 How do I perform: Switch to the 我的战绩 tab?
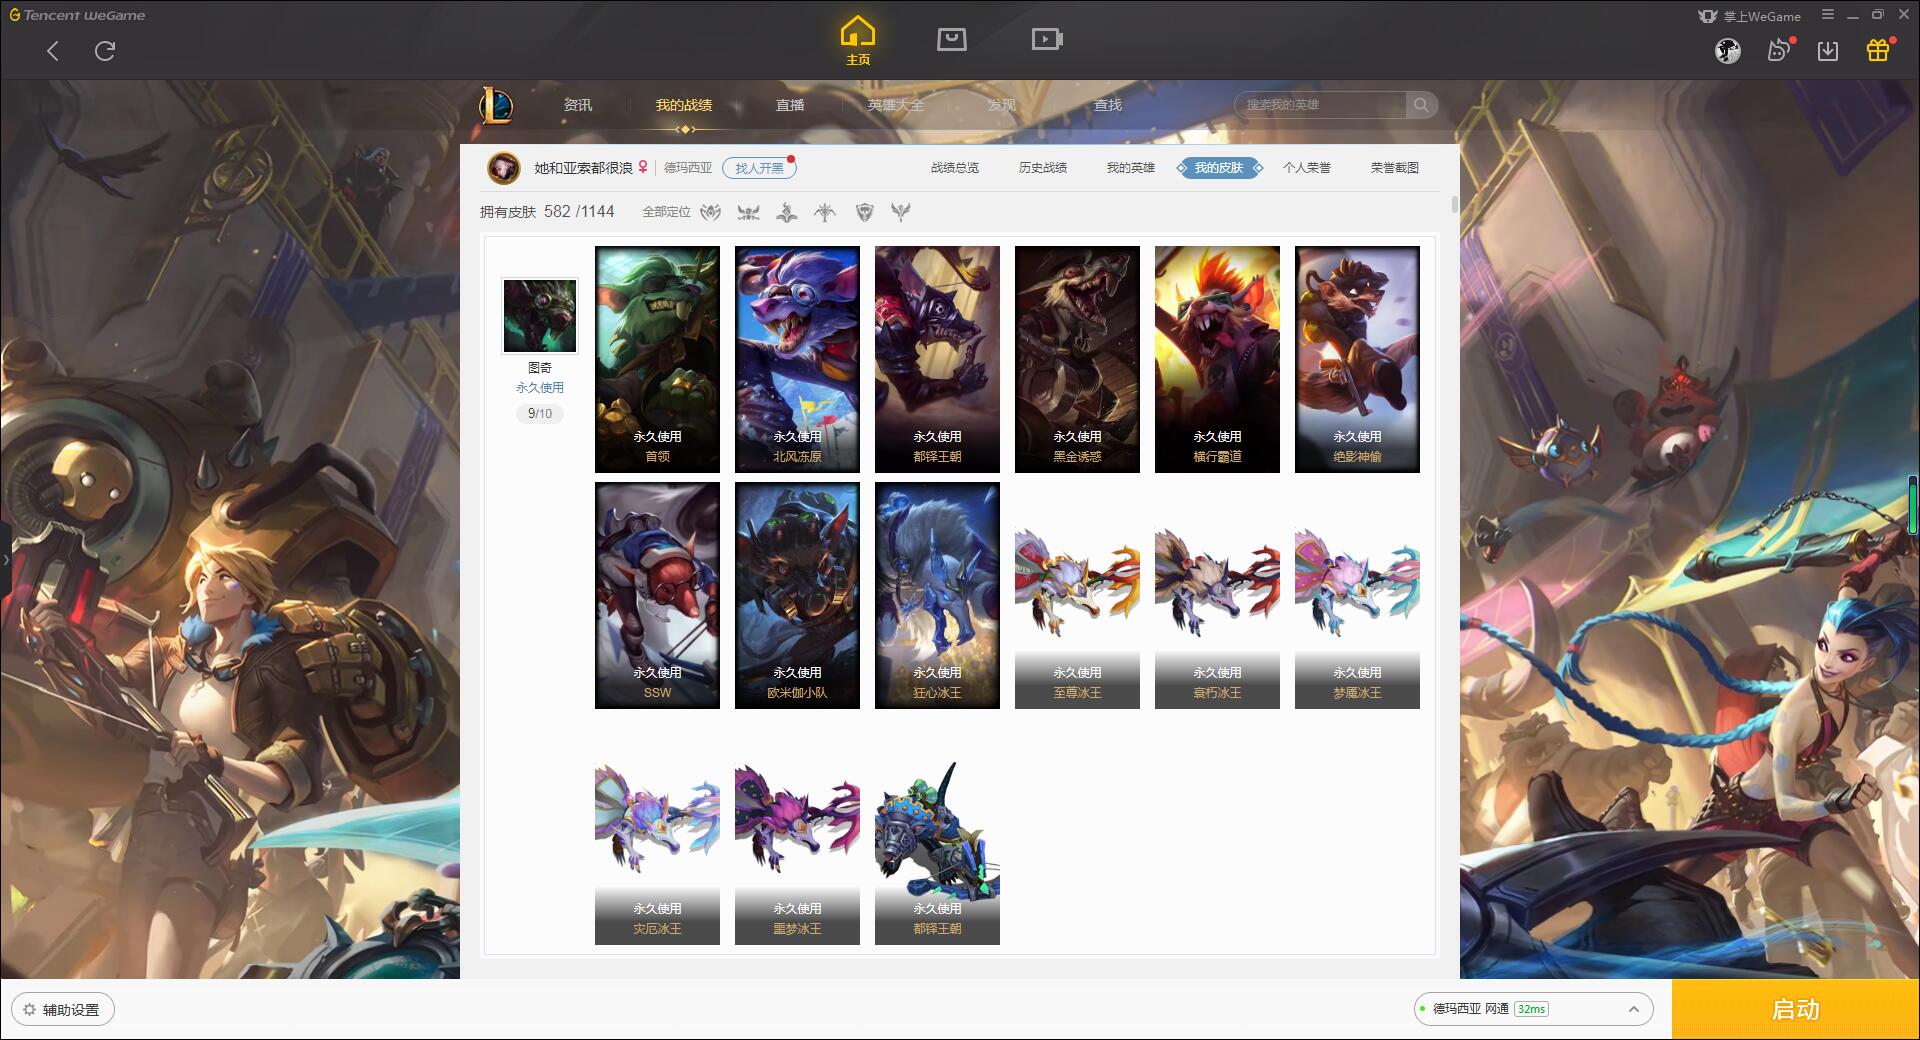(x=684, y=105)
